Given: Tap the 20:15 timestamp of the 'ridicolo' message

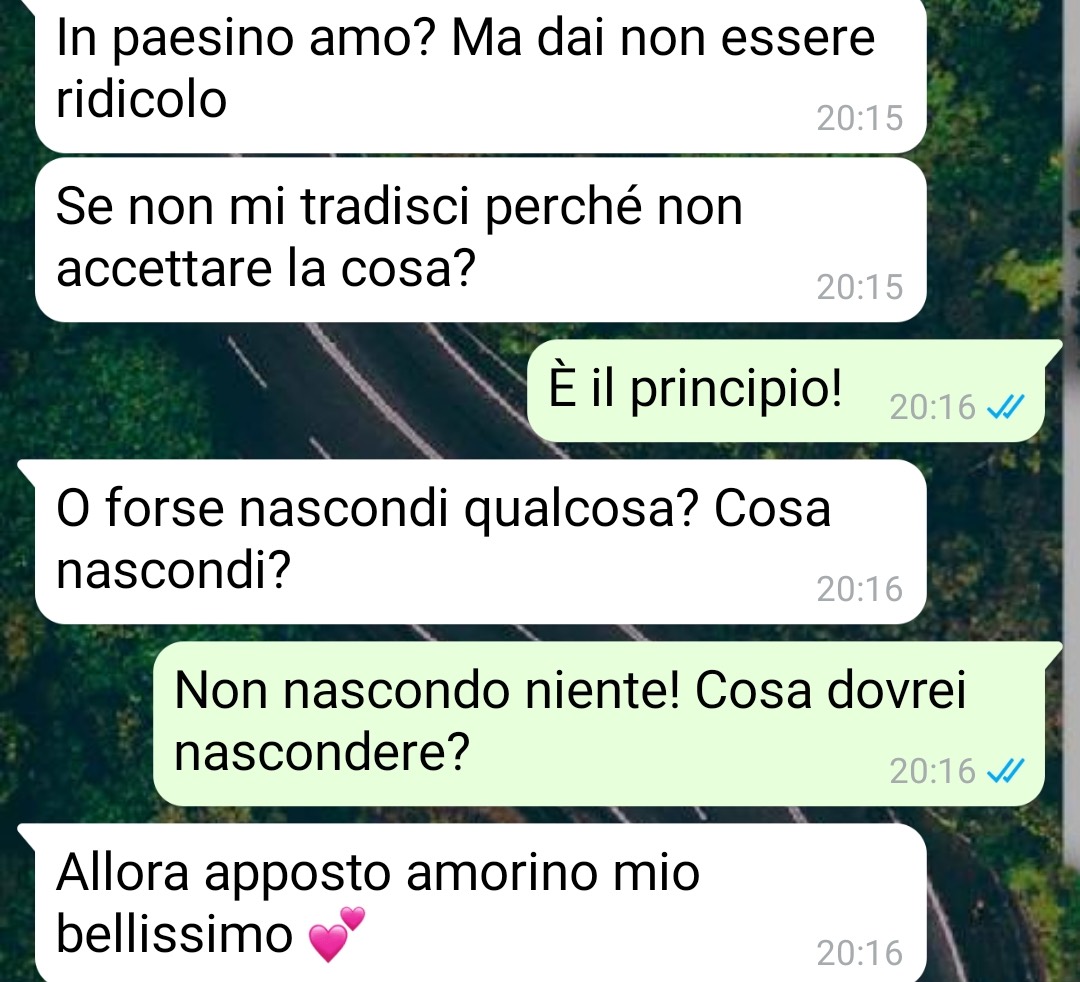Looking at the screenshot, I should (860, 118).
